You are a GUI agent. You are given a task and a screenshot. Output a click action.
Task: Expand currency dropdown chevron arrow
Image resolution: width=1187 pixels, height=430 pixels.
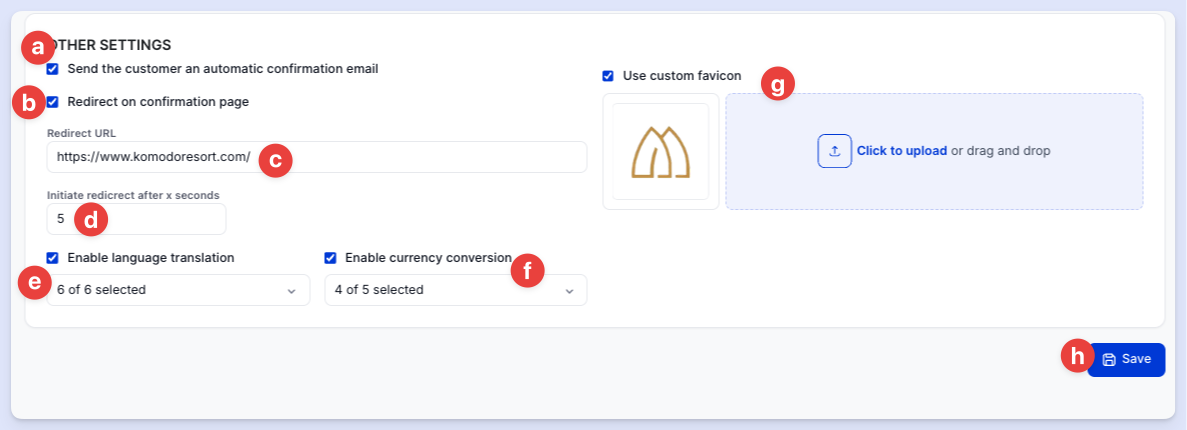(570, 291)
